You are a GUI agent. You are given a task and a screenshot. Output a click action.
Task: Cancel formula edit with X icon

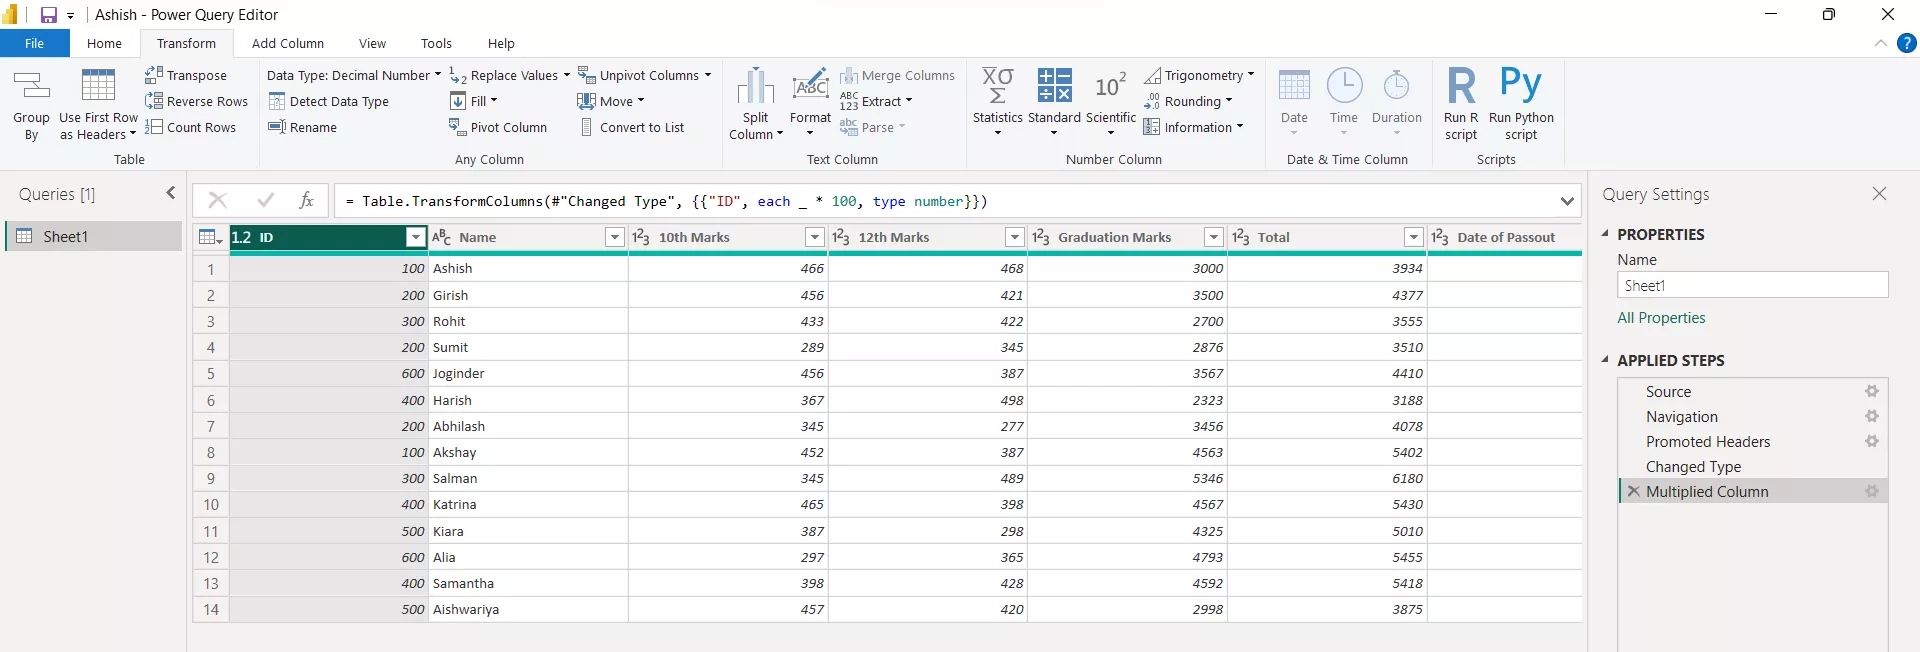(217, 201)
